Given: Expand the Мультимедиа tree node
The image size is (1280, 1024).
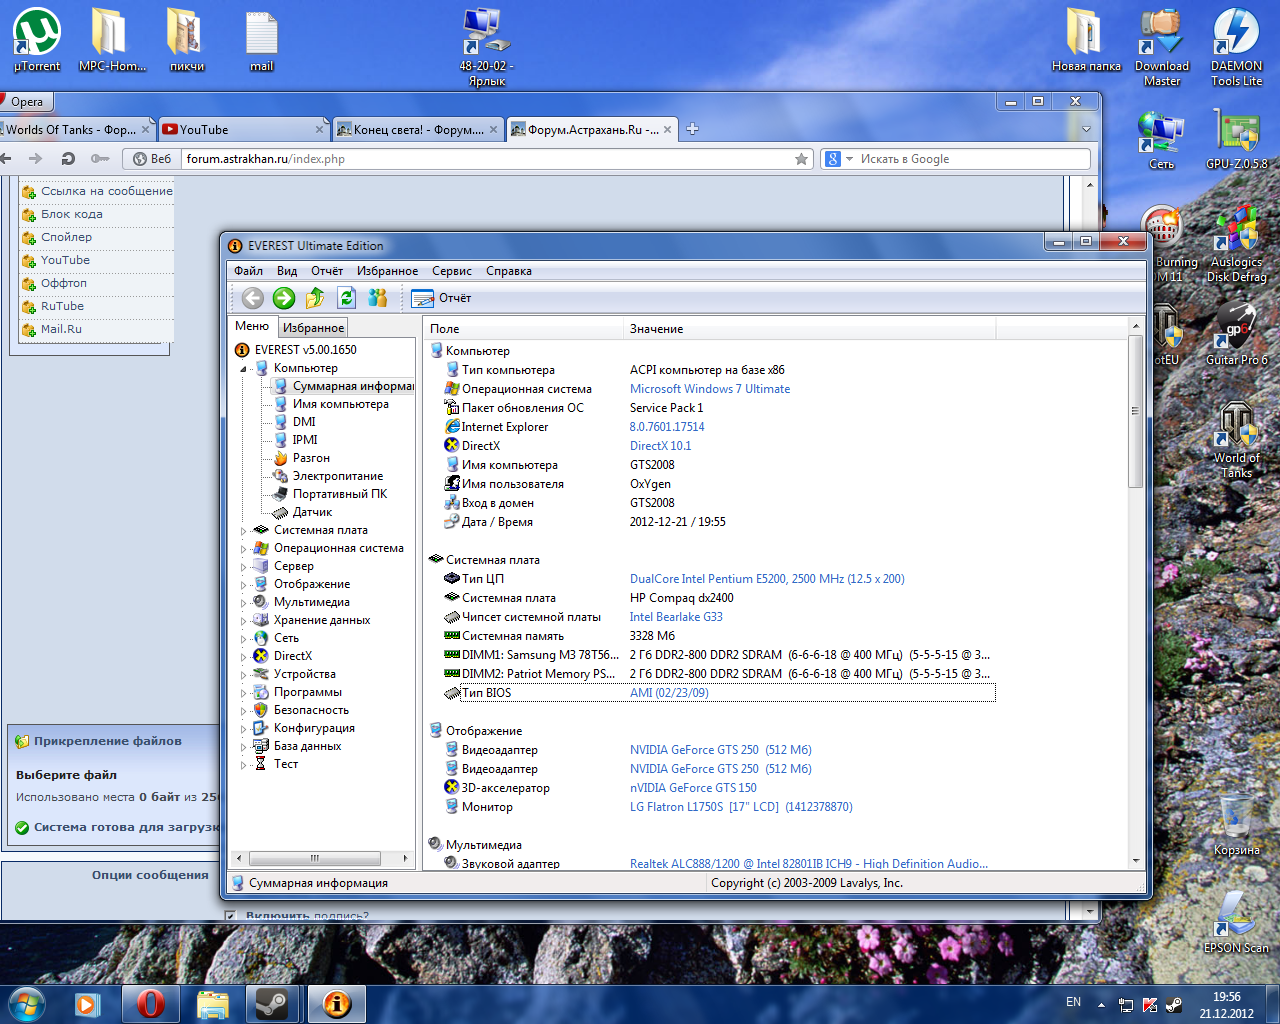Looking at the screenshot, I should 243,603.
